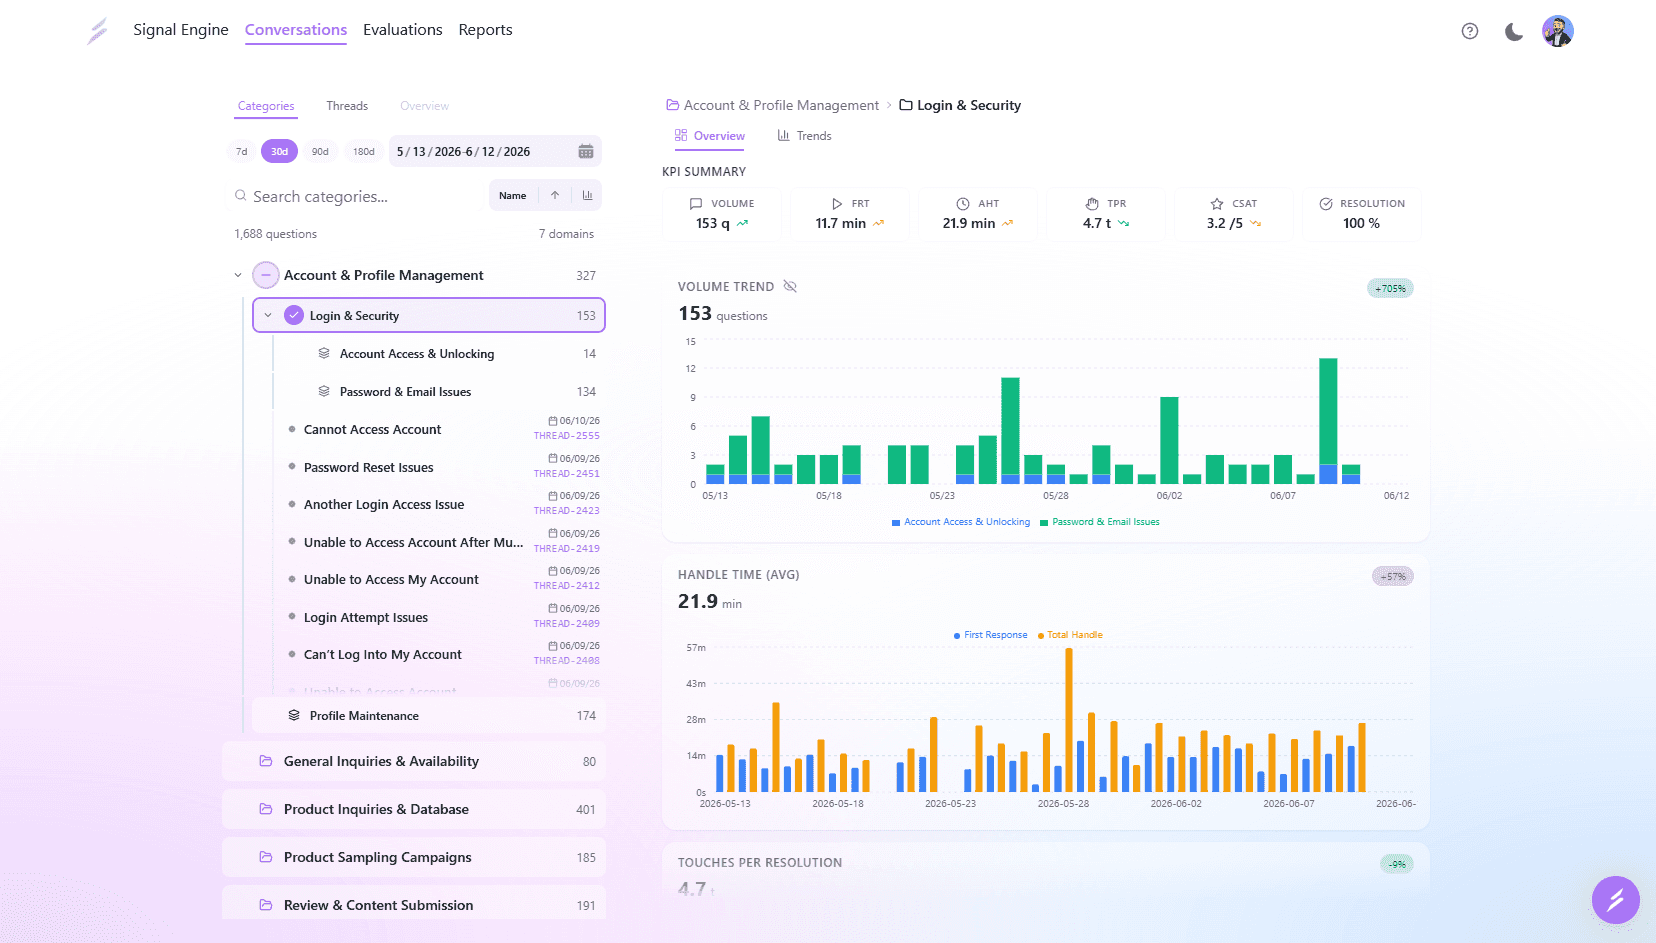Open the date range calendar icon
The height and width of the screenshot is (943, 1656).
(x=586, y=152)
